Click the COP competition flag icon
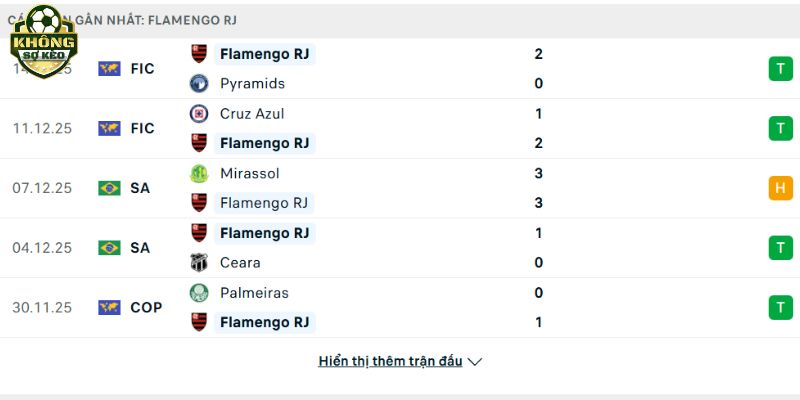This screenshot has height=400, width=800. 109,308
